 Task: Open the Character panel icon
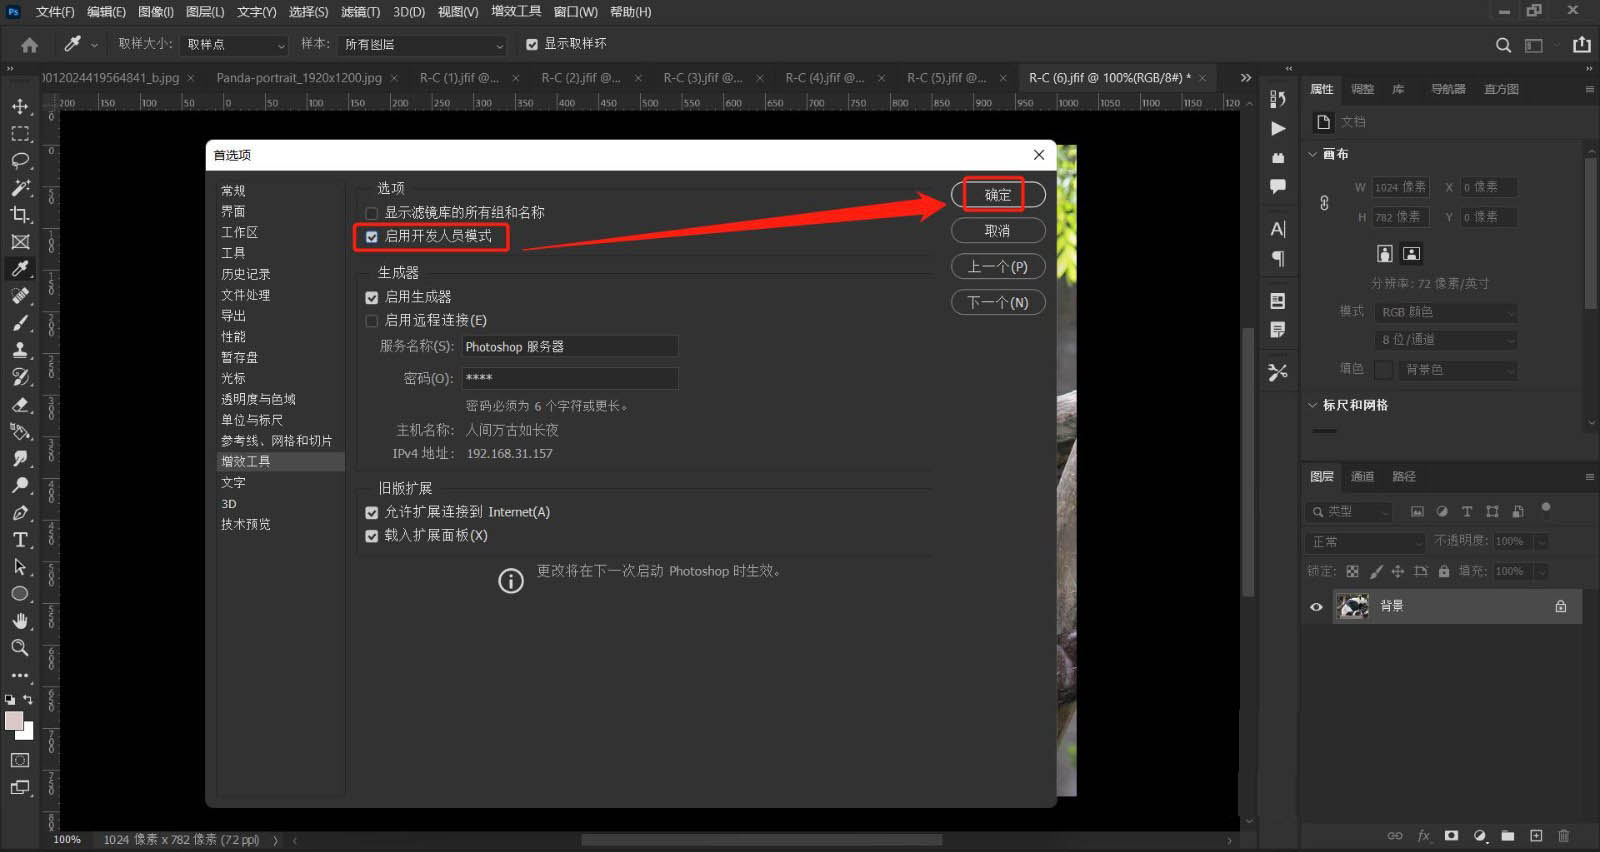1278,229
